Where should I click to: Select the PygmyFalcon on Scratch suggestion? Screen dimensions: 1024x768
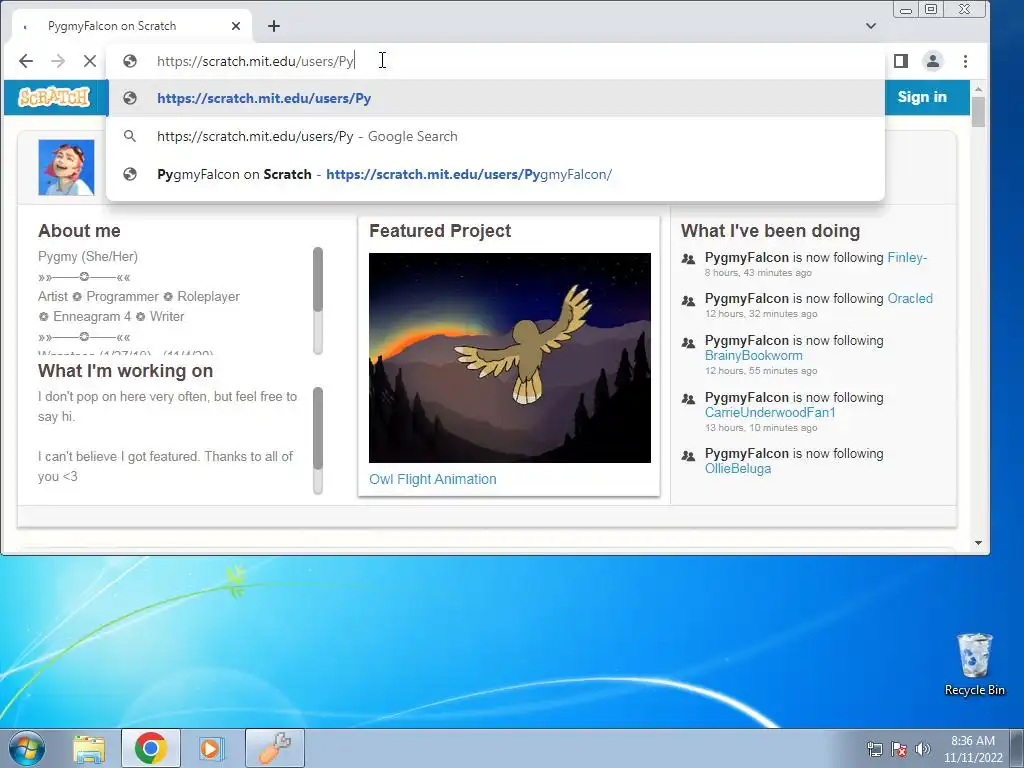click(x=496, y=174)
